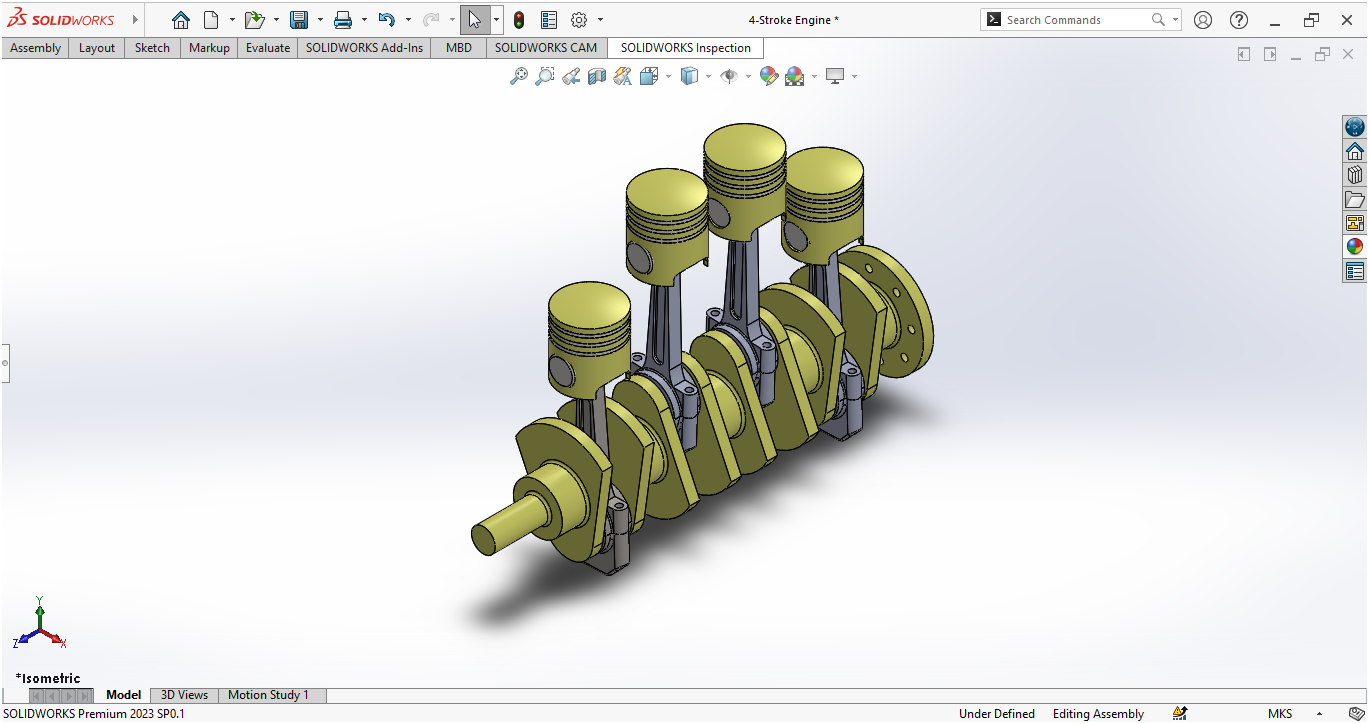Open the Zoom to Fit tool

[x=518, y=76]
